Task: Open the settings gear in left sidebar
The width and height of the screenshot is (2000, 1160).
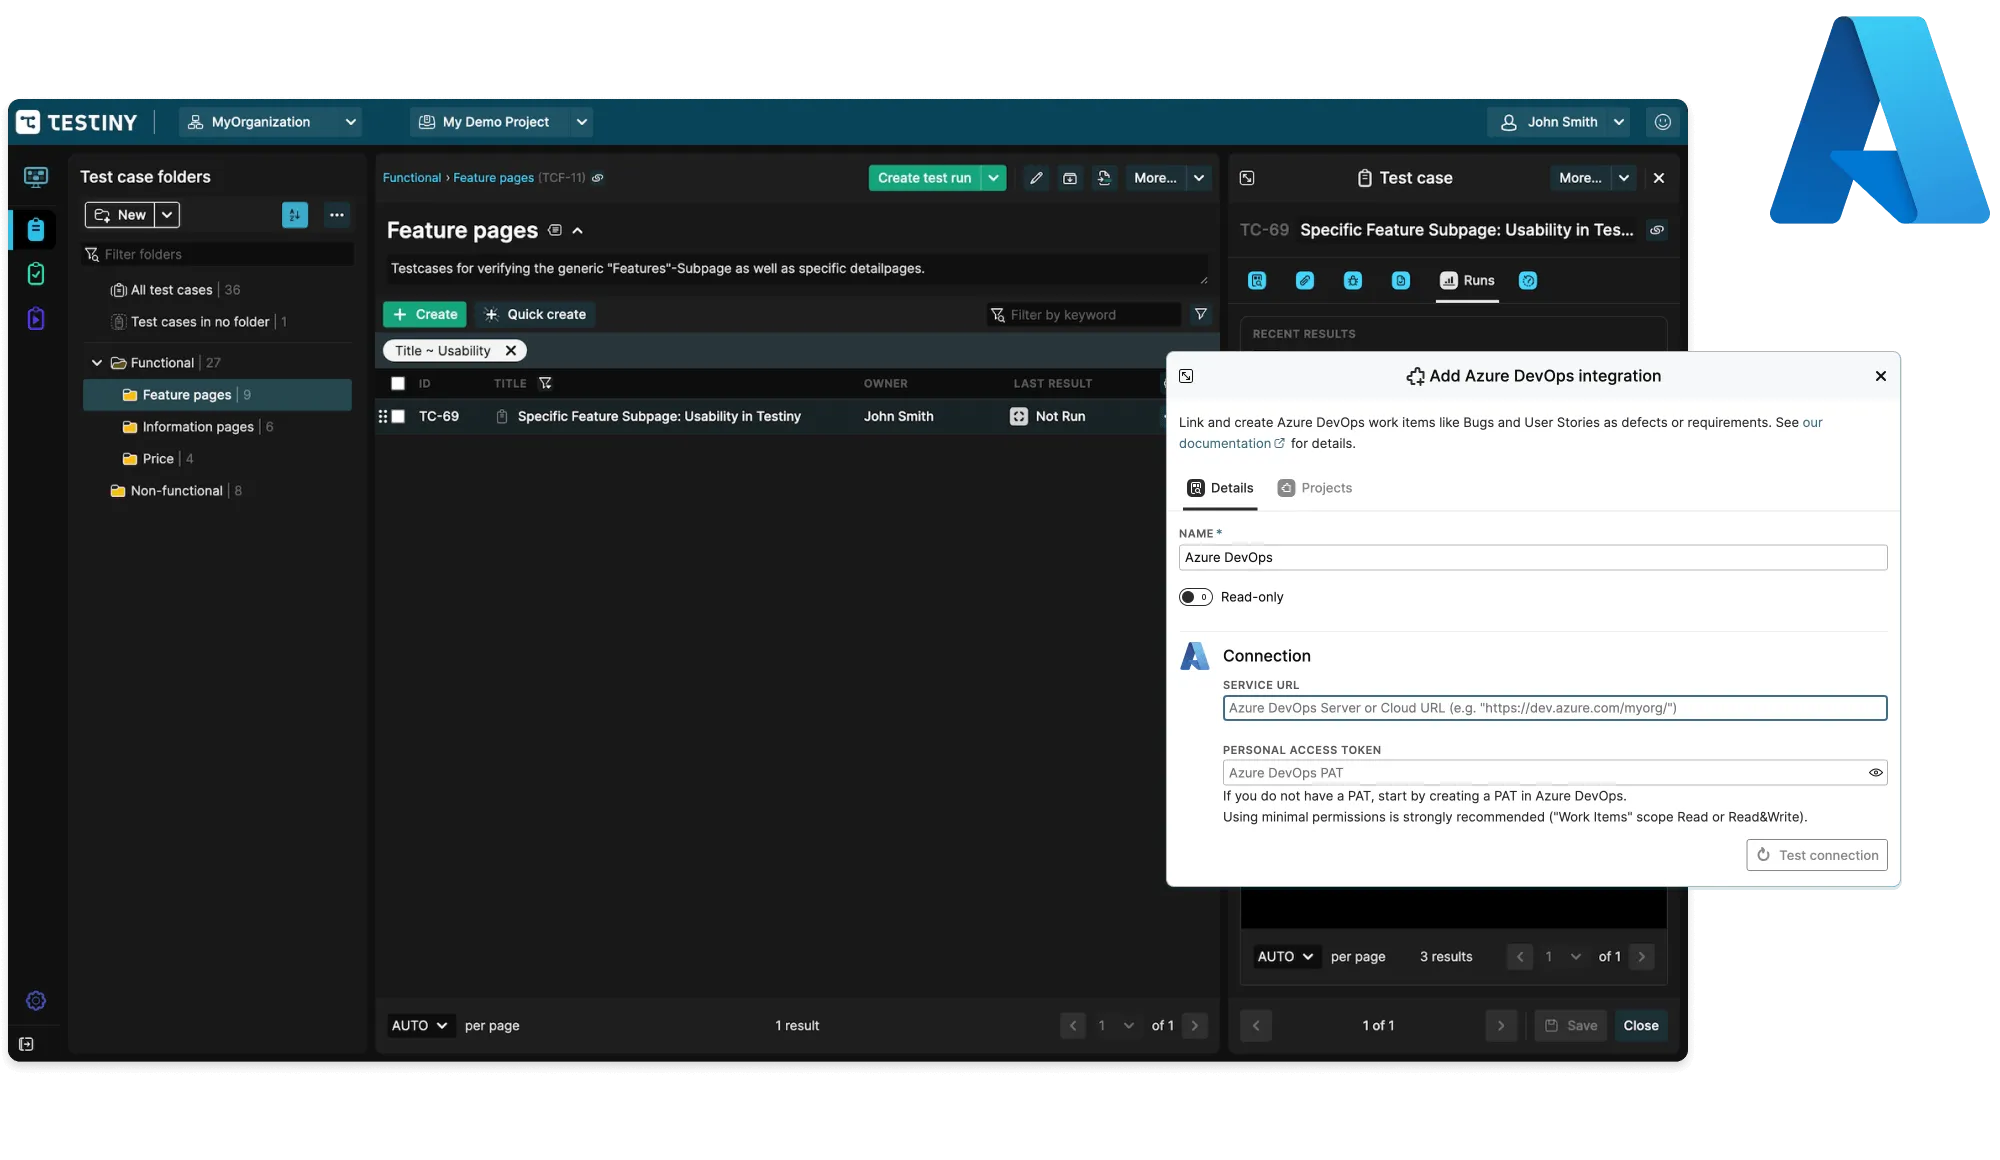Action: pyautogui.click(x=36, y=1001)
